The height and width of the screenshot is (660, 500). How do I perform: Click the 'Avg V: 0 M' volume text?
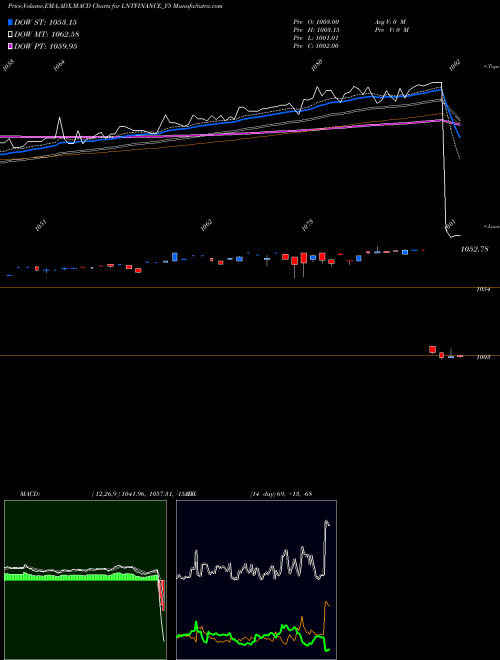390,22
